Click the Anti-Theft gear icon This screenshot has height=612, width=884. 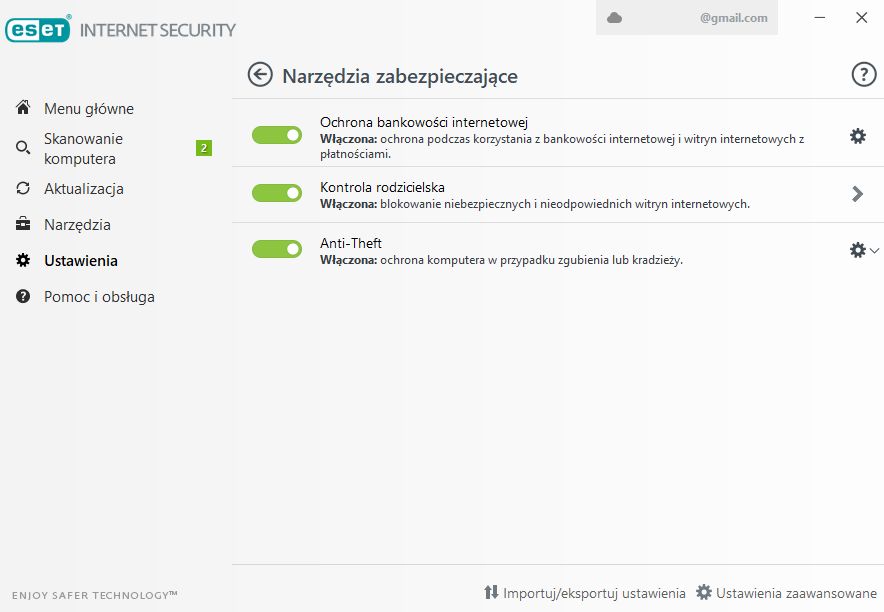pyautogui.click(x=856, y=250)
